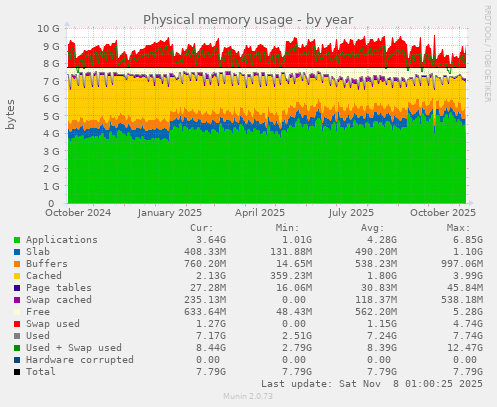
Task: Click the July 2025 axis label
Action: 351,213
